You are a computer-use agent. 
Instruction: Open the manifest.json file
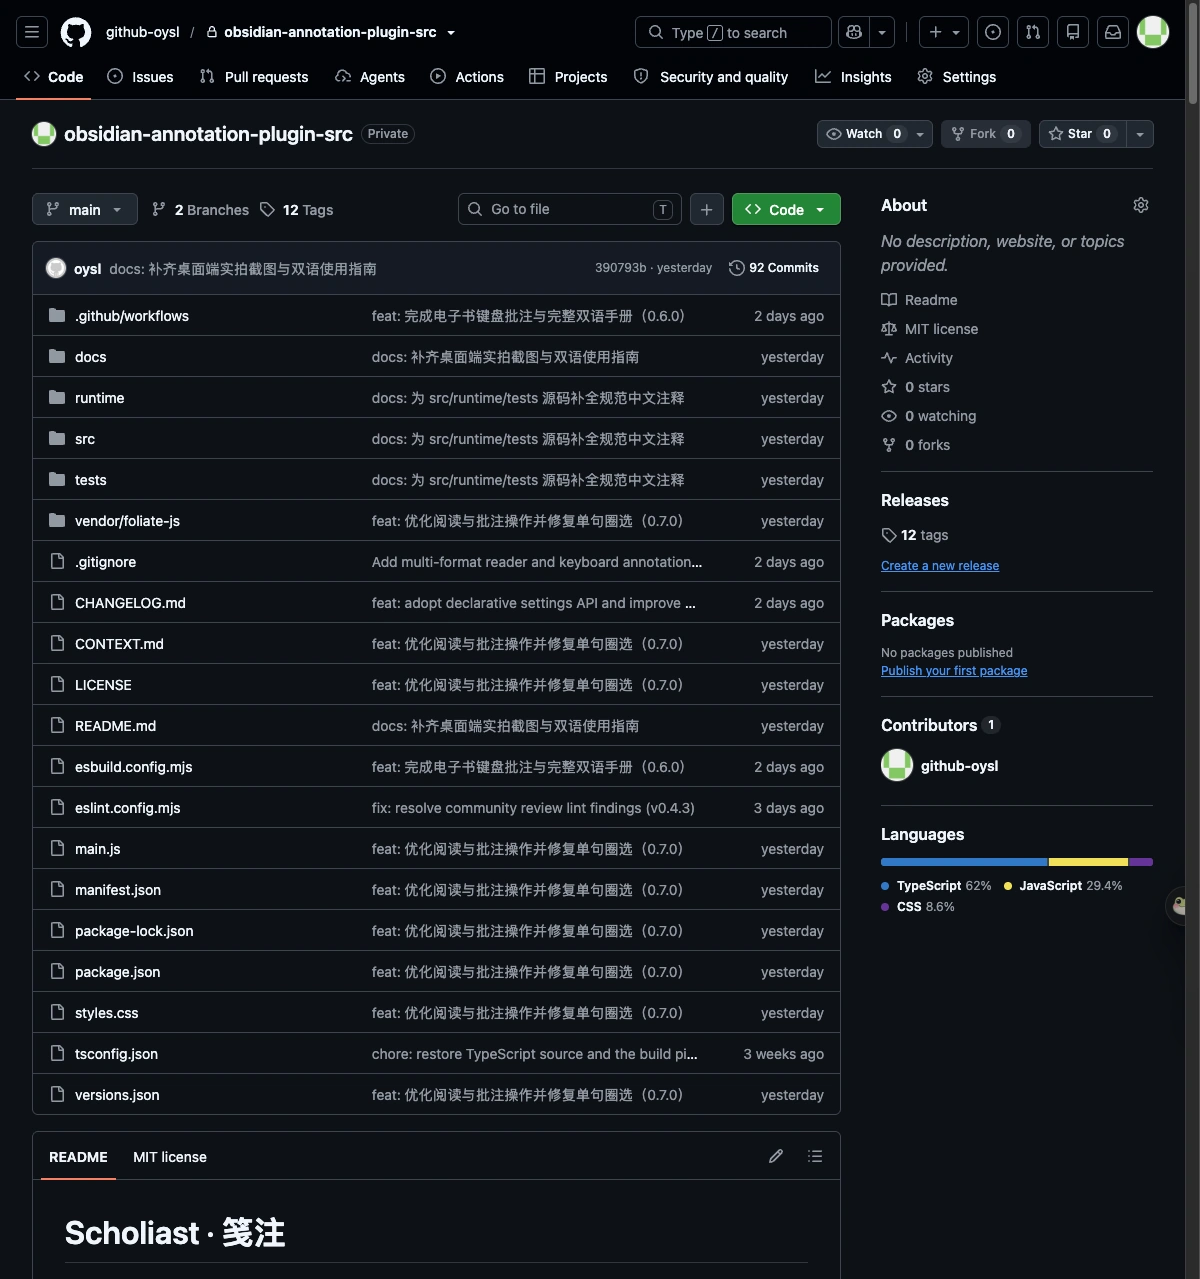118,890
